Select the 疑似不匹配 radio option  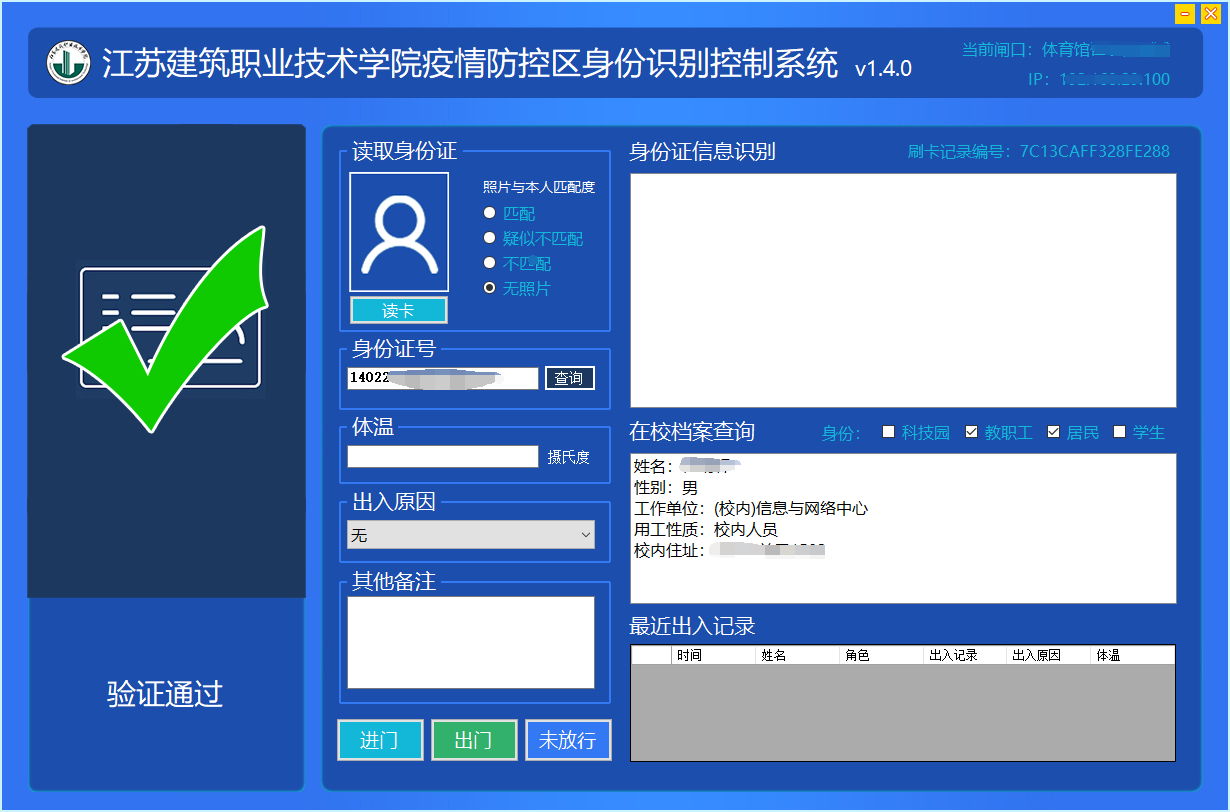tap(489, 238)
